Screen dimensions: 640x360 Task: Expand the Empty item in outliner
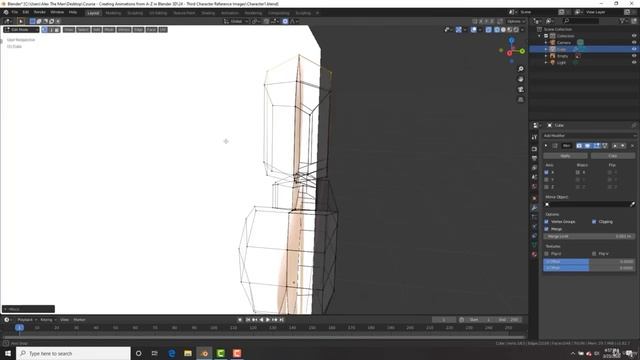(546, 56)
